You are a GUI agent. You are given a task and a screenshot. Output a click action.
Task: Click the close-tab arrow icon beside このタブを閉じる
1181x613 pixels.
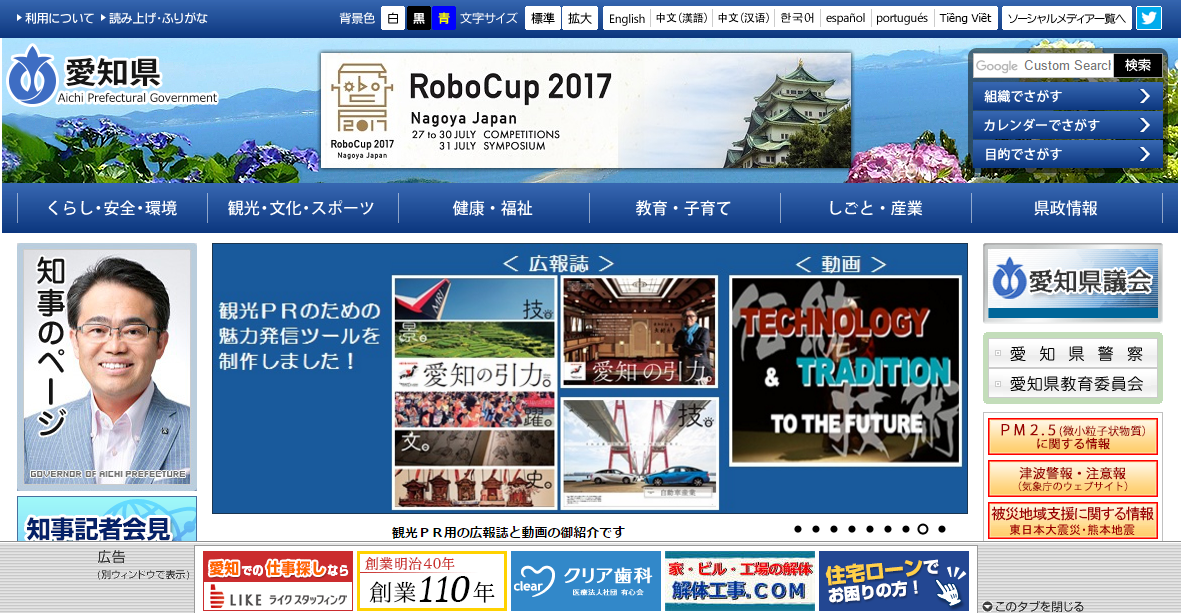coord(987,606)
